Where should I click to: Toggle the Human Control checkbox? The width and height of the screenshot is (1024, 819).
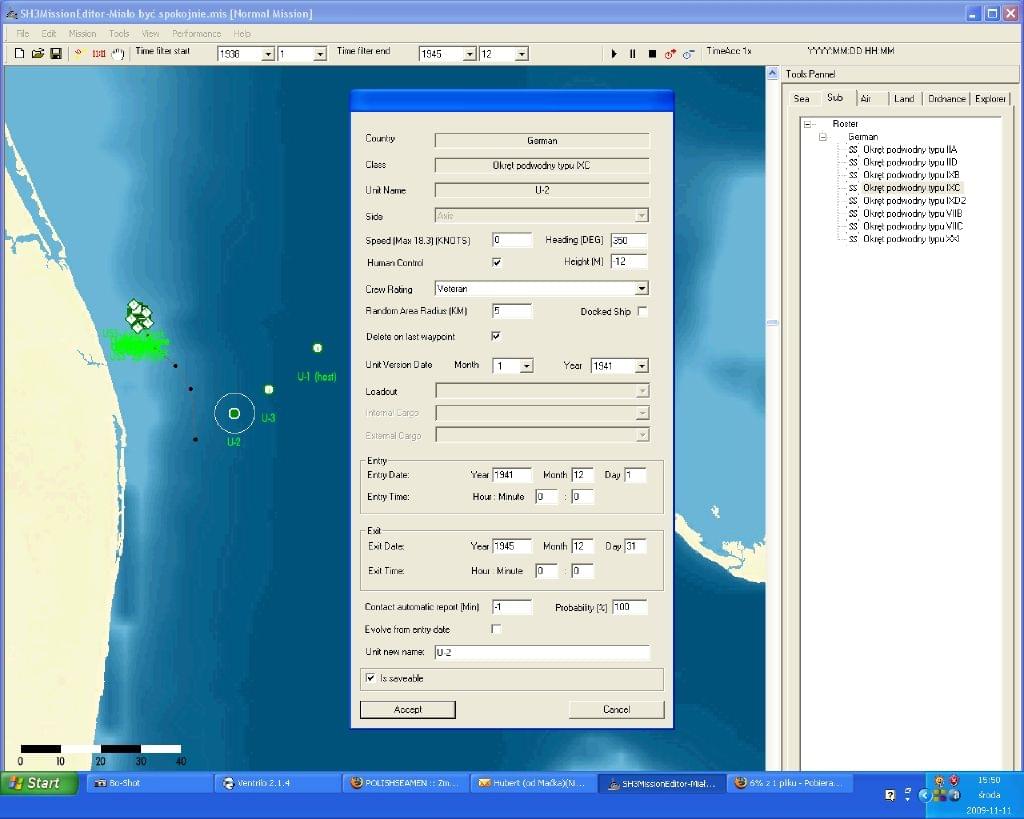point(496,263)
